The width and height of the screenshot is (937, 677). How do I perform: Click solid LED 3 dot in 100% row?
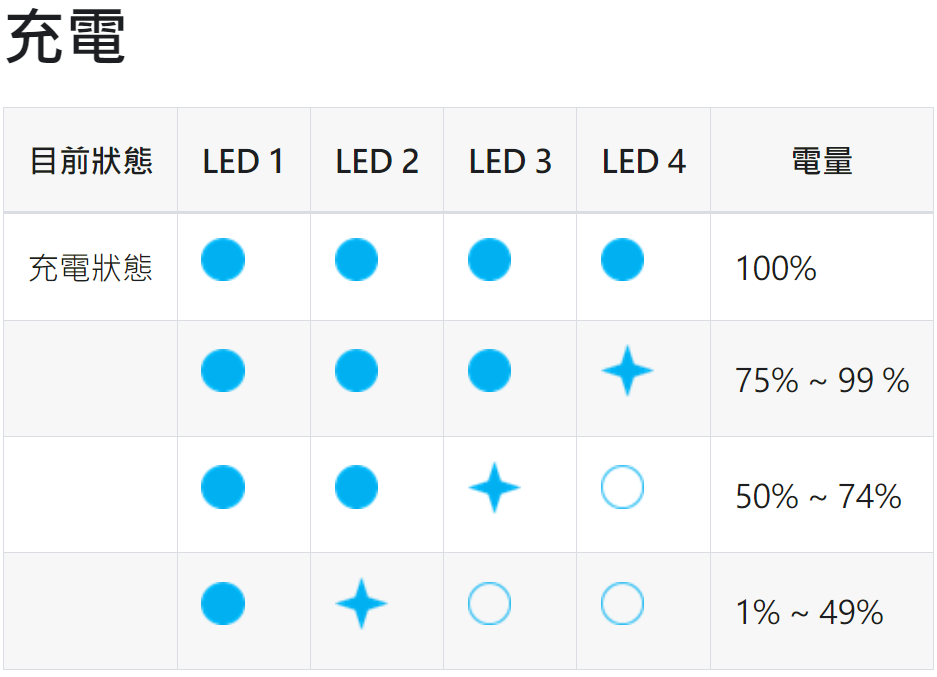(489, 259)
